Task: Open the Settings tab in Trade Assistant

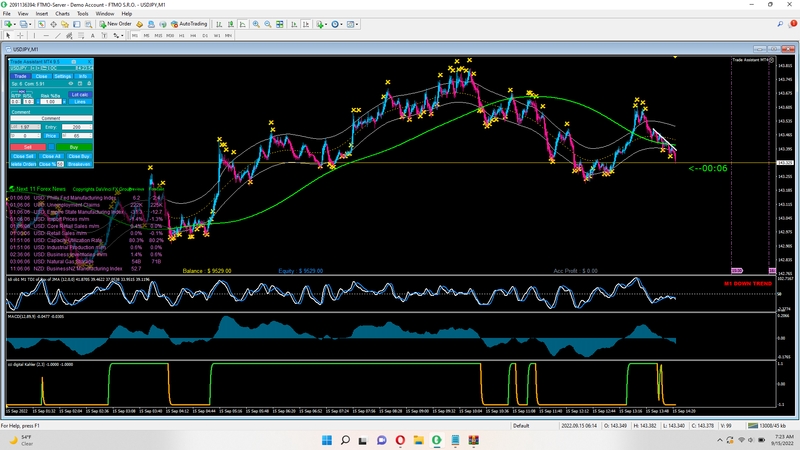Action: click(63, 76)
